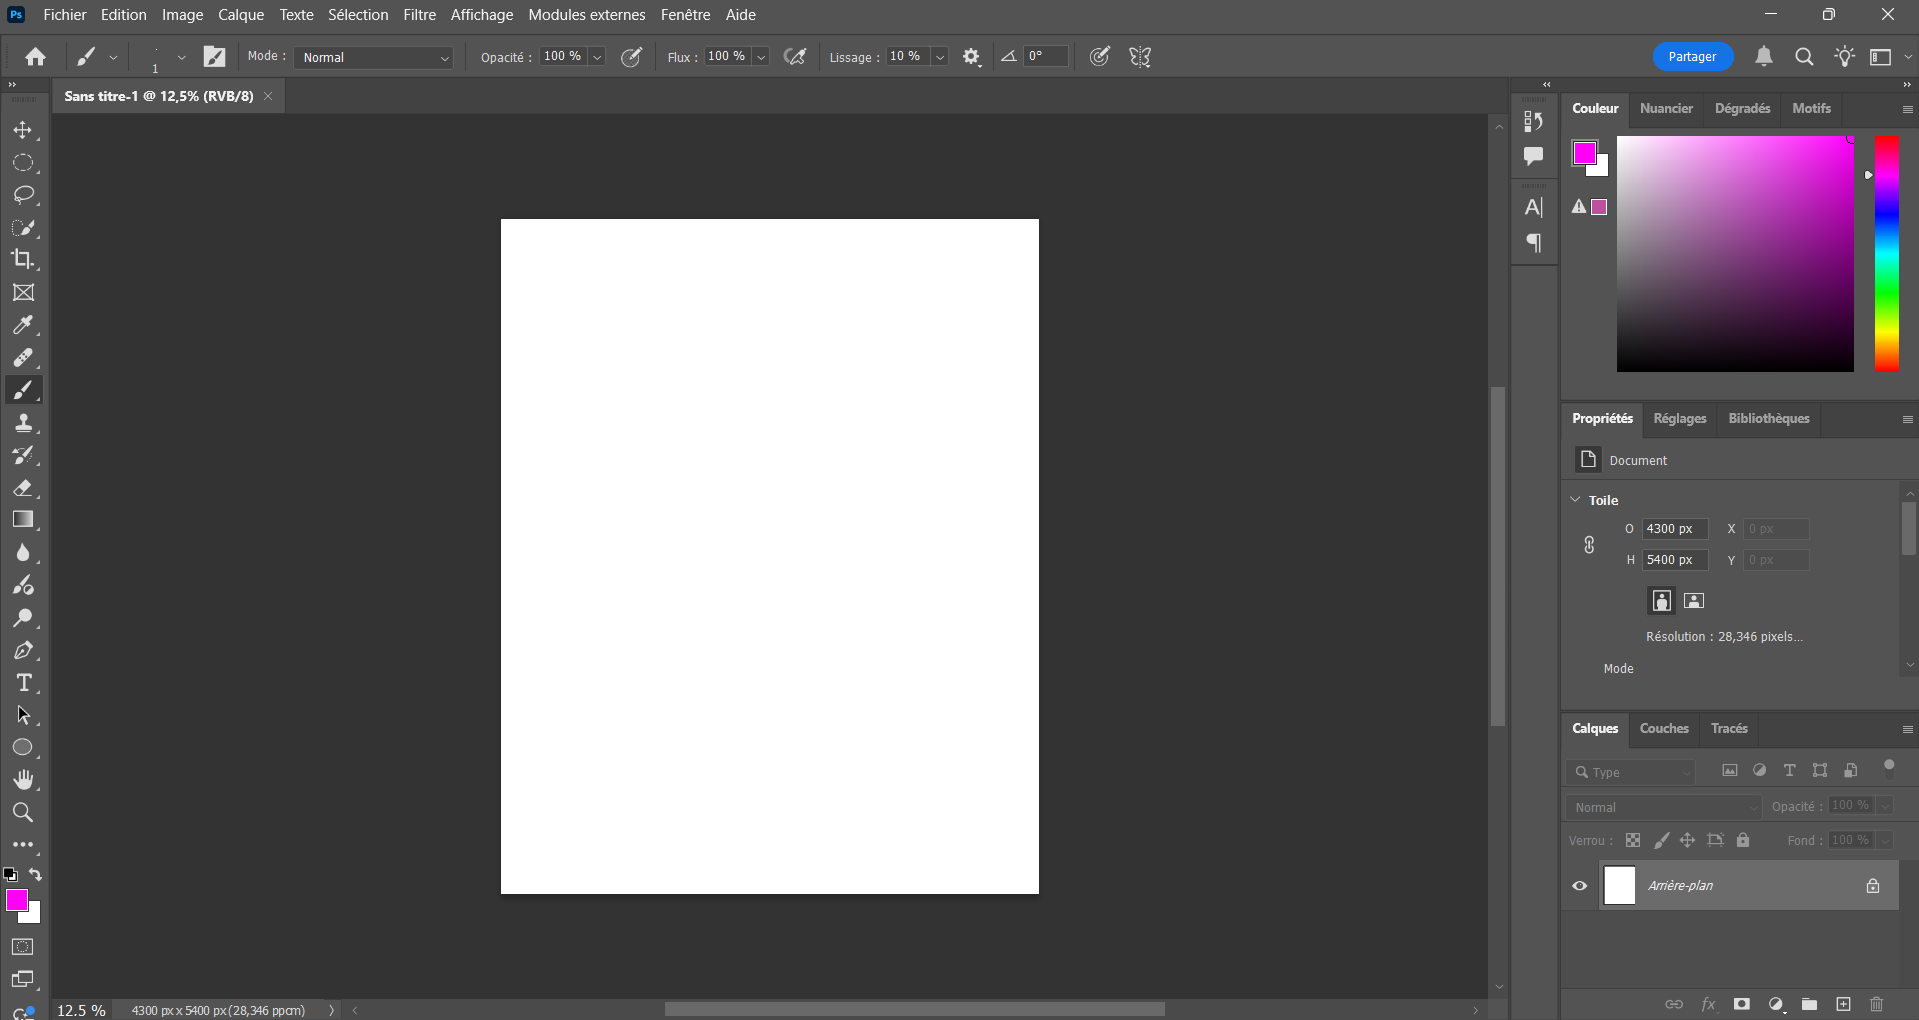
Task: Click the foreground color swatch in toolbar
Action: 16,900
